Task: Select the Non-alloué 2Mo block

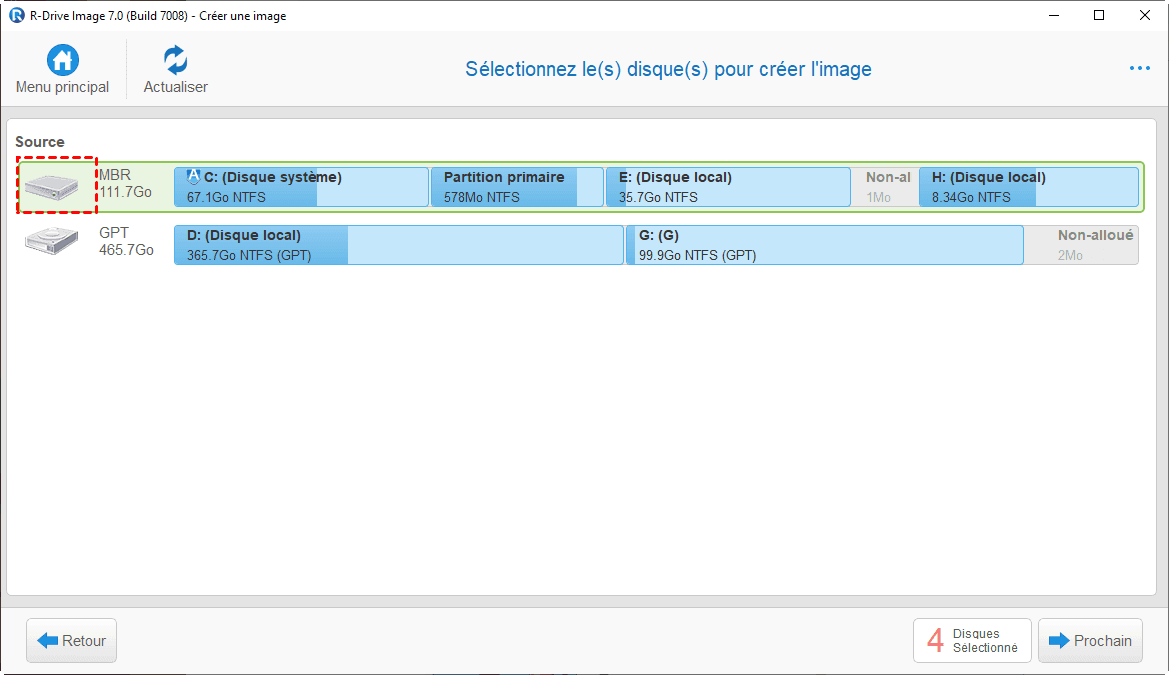Action: [x=1082, y=245]
